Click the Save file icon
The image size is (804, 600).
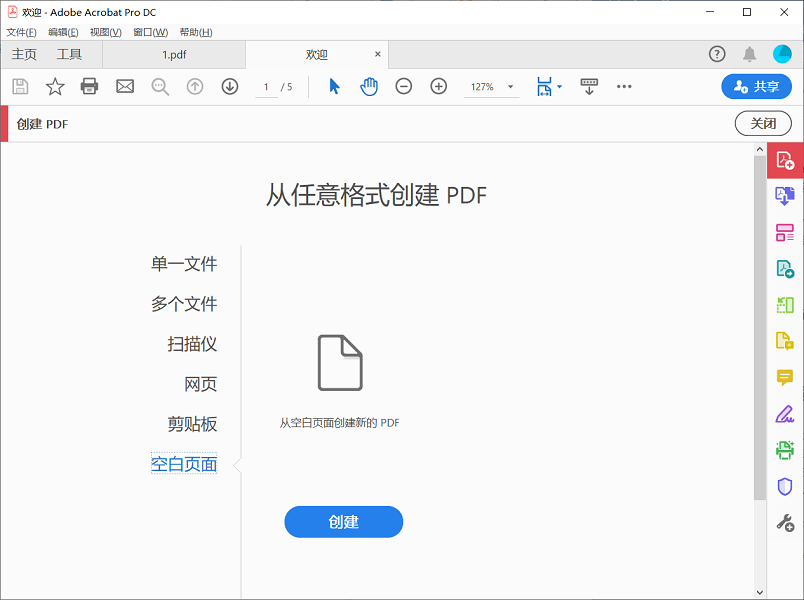pos(21,86)
